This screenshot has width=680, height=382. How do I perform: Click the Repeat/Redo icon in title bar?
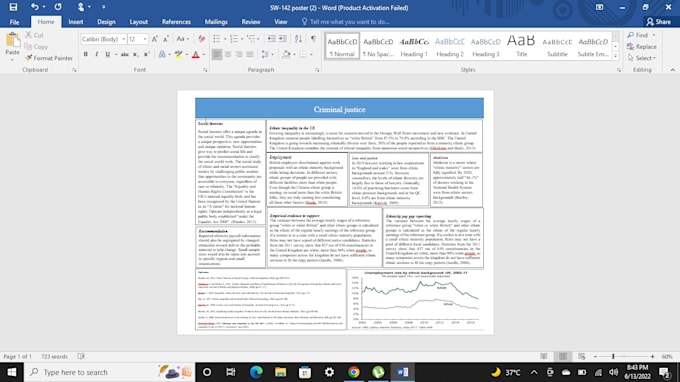click(x=58, y=7)
